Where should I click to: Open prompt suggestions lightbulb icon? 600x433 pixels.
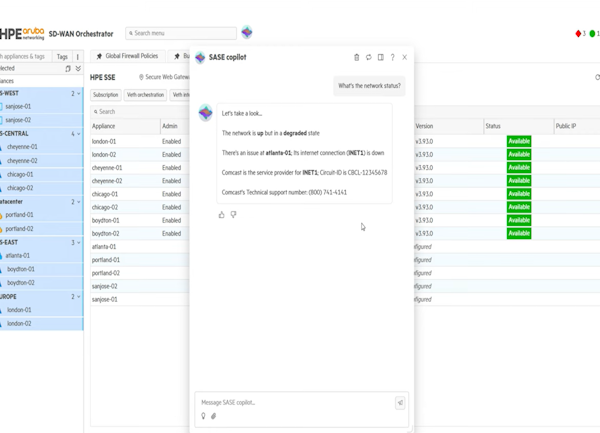coord(203,416)
